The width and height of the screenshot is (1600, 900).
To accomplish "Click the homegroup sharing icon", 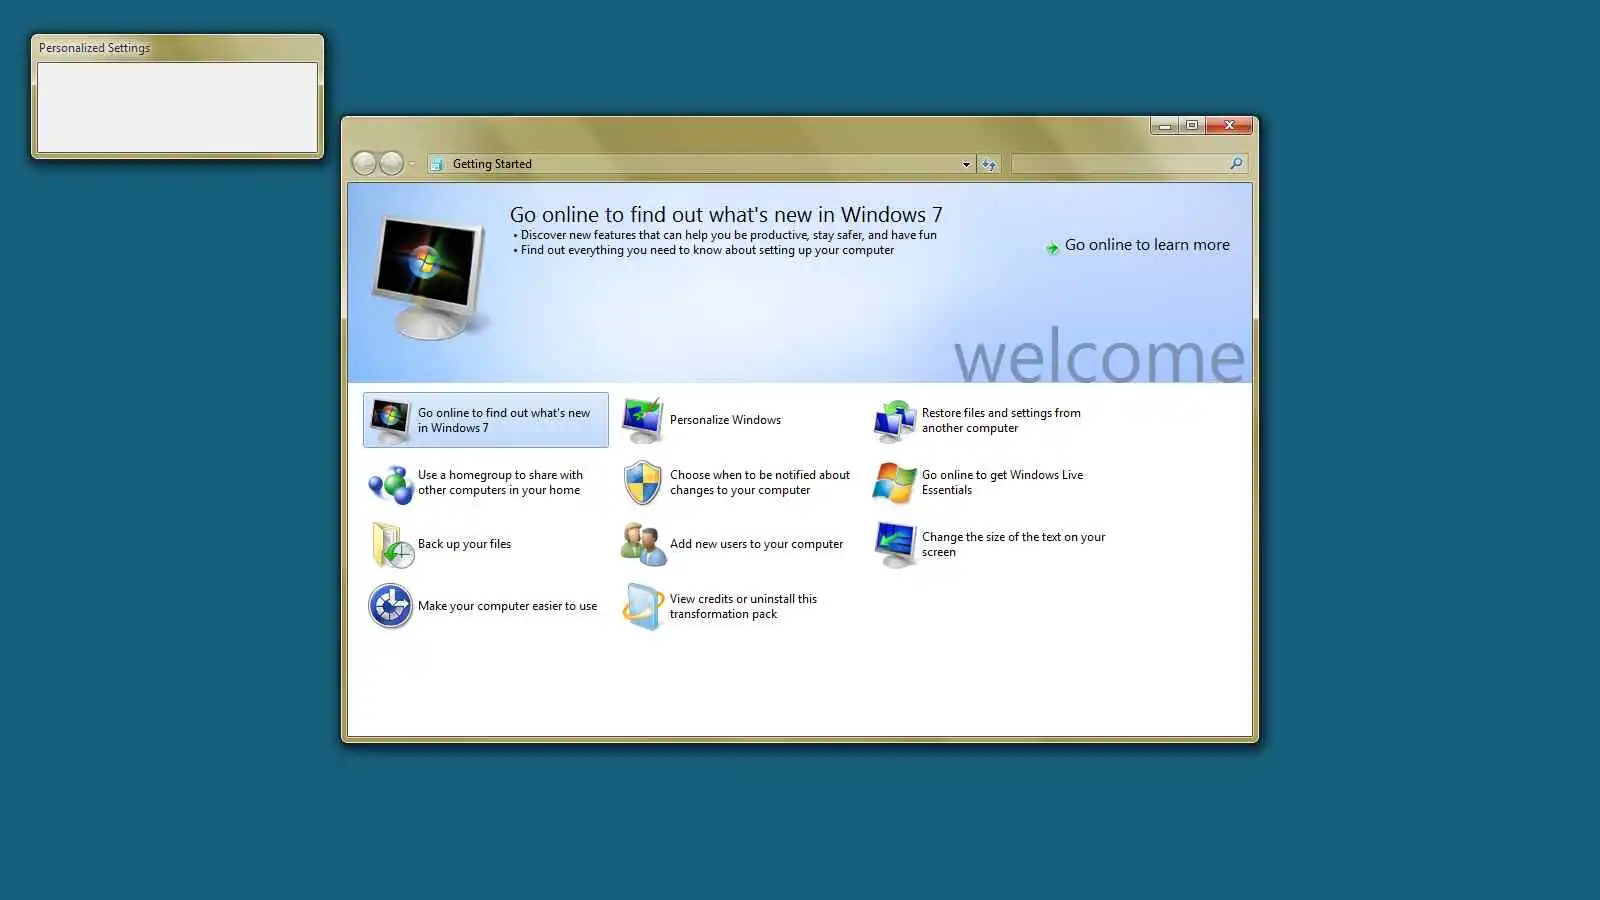I will coord(390,484).
